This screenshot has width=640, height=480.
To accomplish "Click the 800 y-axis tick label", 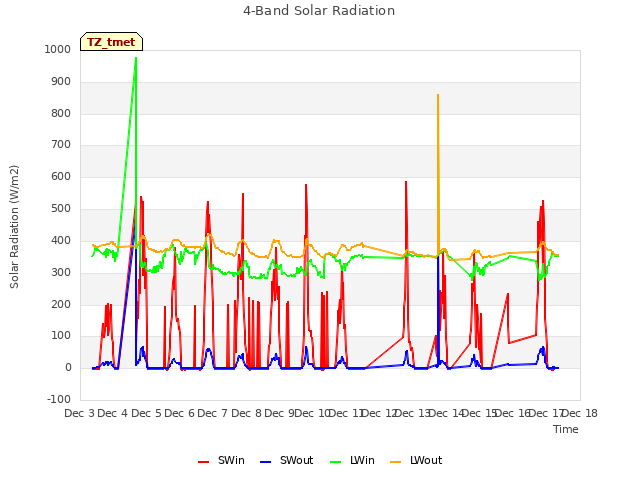I will (x=61, y=113).
